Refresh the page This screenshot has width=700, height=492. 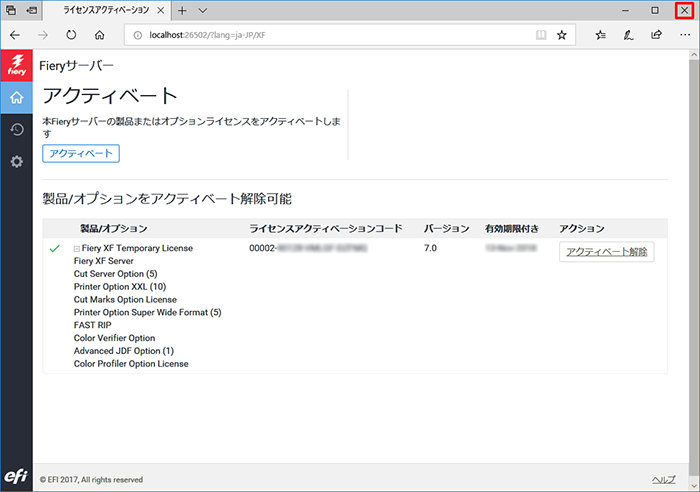(x=71, y=35)
